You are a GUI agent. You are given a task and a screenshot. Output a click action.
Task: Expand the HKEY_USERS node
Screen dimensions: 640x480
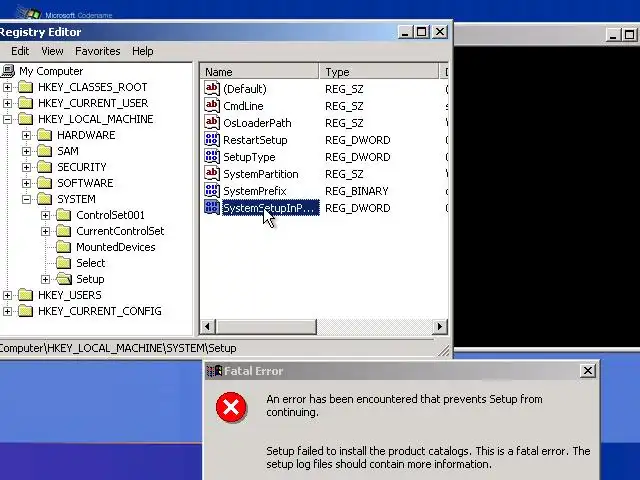click(7, 295)
